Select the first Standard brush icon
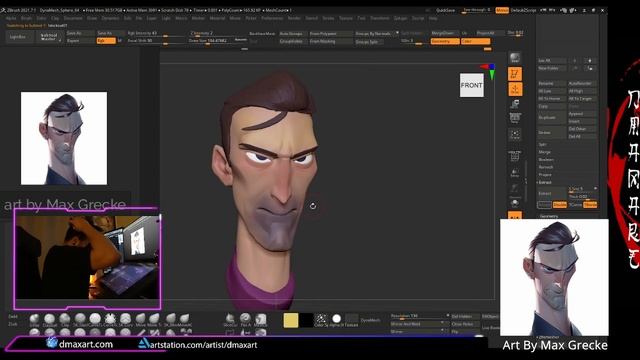This screenshot has width=640, height=360. pos(34,319)
